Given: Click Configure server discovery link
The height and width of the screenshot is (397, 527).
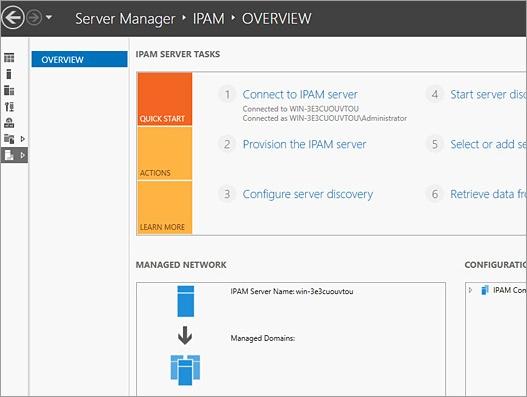Looking at the screenshot, I should 308,194.
